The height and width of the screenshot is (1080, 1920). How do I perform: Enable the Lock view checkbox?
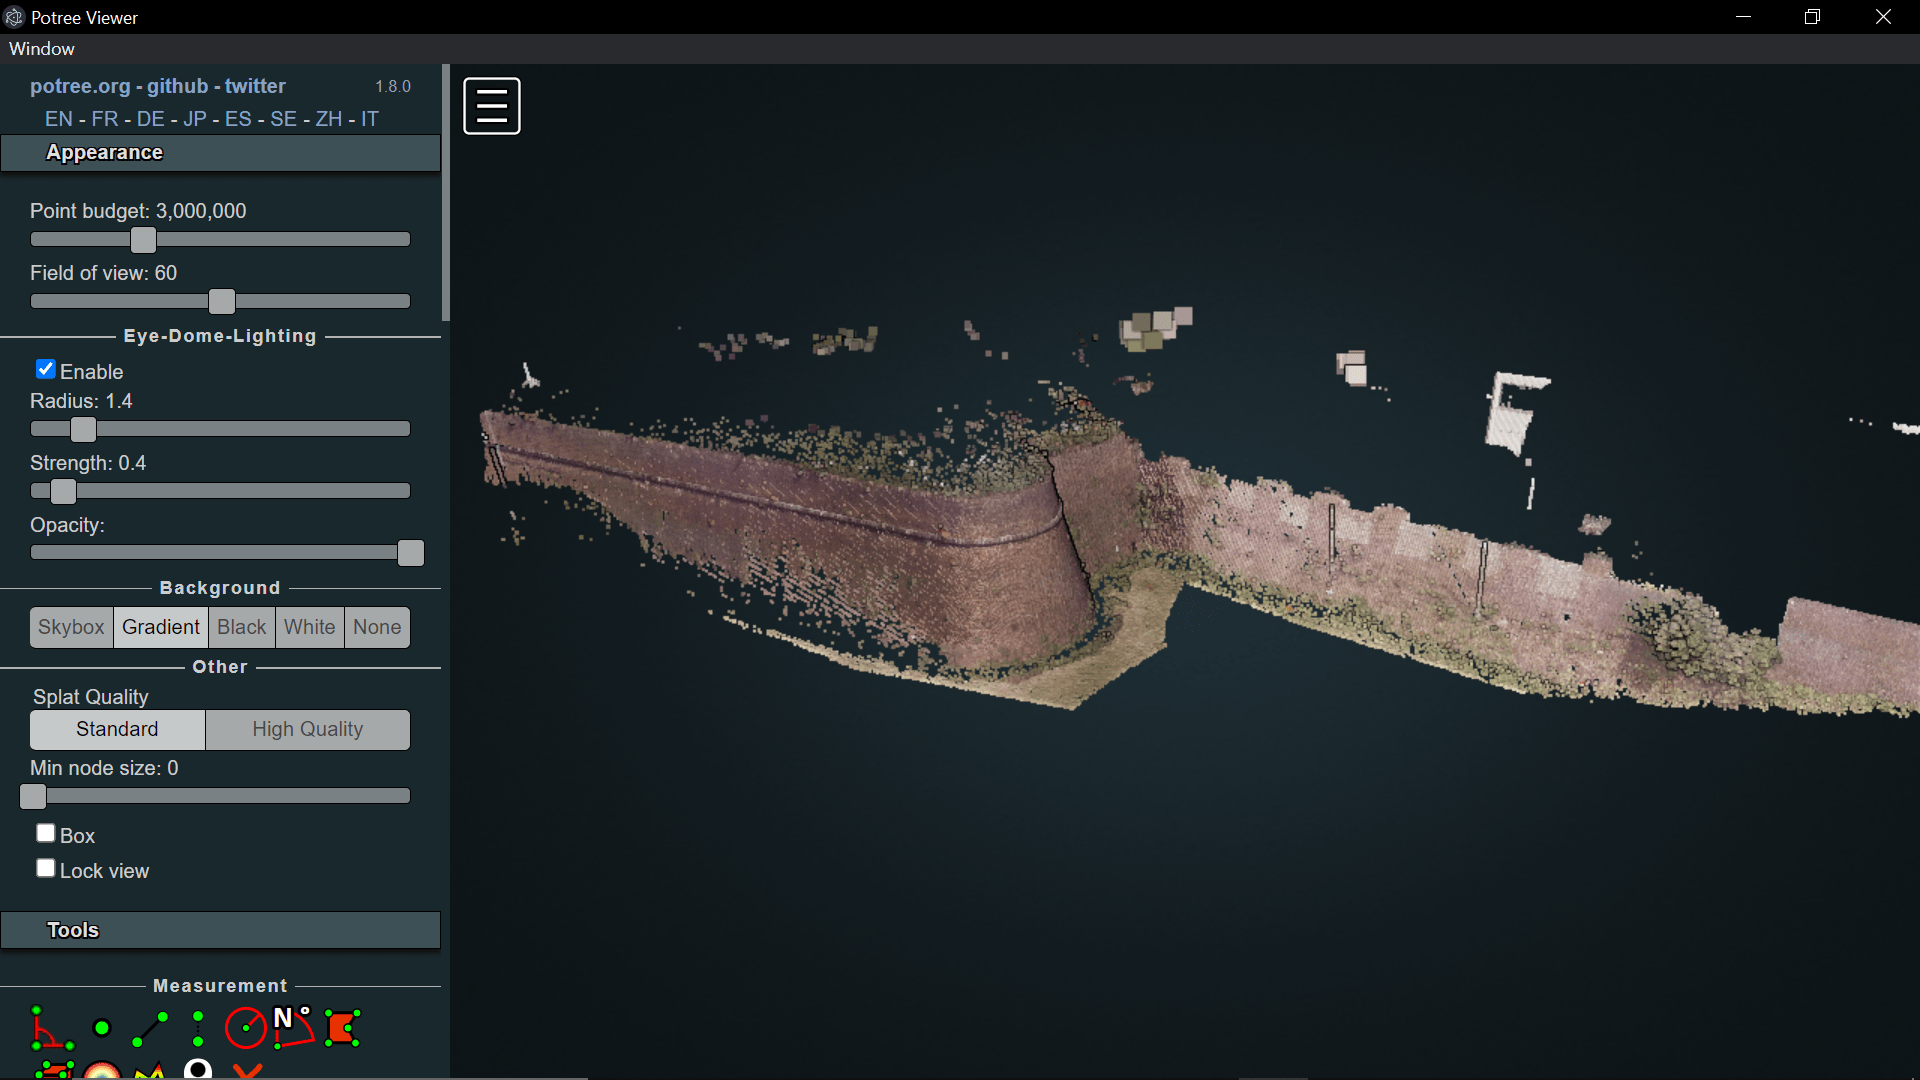tap(46, 868)
